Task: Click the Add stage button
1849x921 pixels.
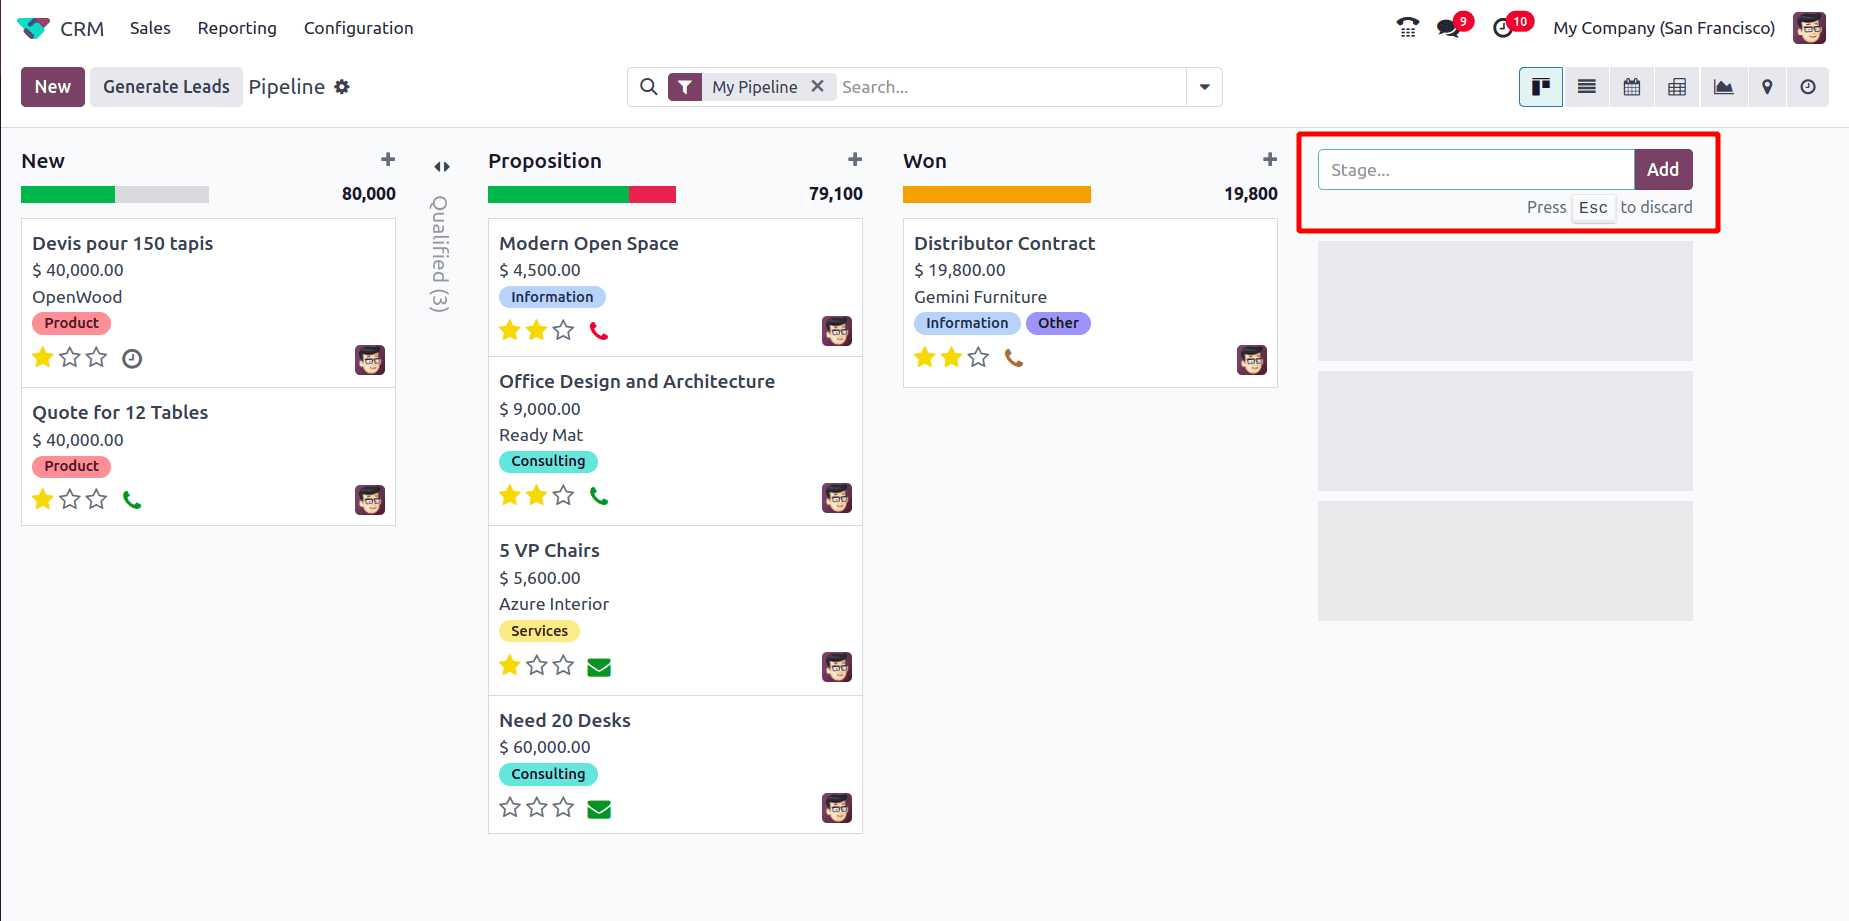Action: tap(1663, 170)
